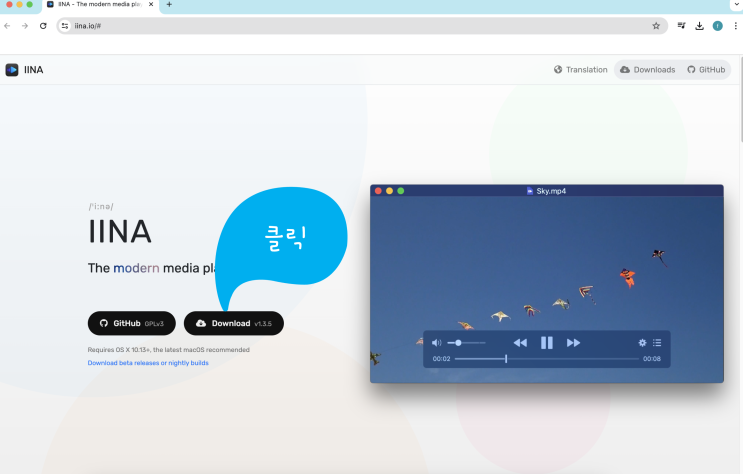Click the page vertical scrollbar
This screenshot has width=743, height=474.
pos(741,100)
